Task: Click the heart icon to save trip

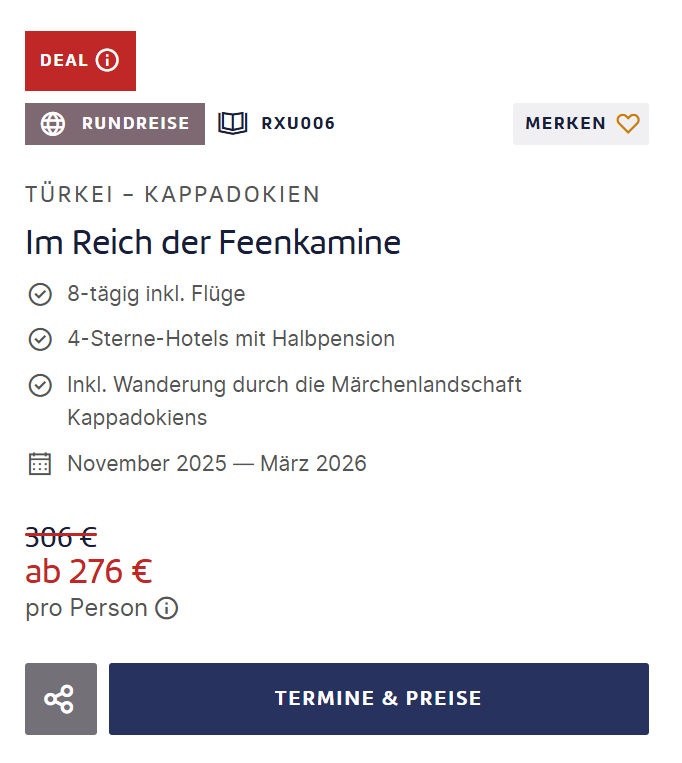Action: coord(628,124)
